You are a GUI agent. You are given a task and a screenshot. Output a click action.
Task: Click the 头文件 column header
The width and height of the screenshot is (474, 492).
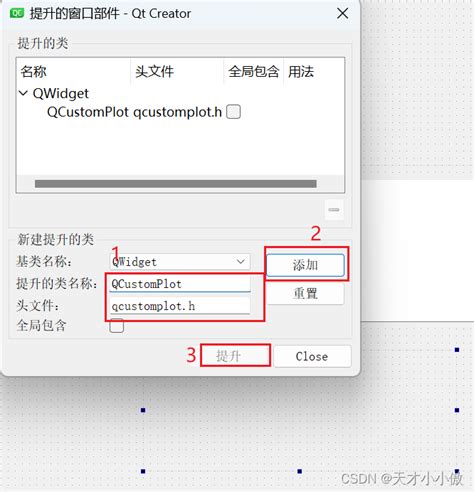[177, 71]
